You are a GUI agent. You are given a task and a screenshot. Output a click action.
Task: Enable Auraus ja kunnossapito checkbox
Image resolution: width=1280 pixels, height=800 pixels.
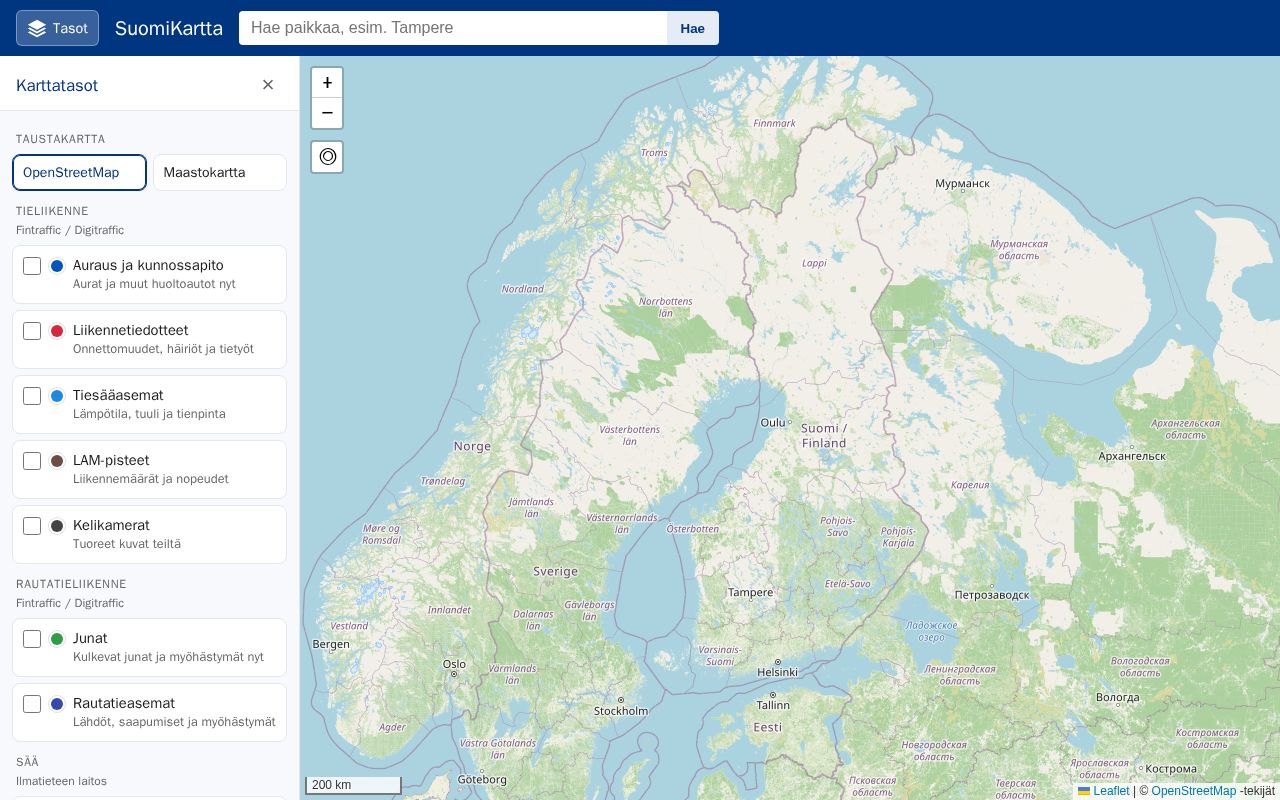(x=32, y=266)
